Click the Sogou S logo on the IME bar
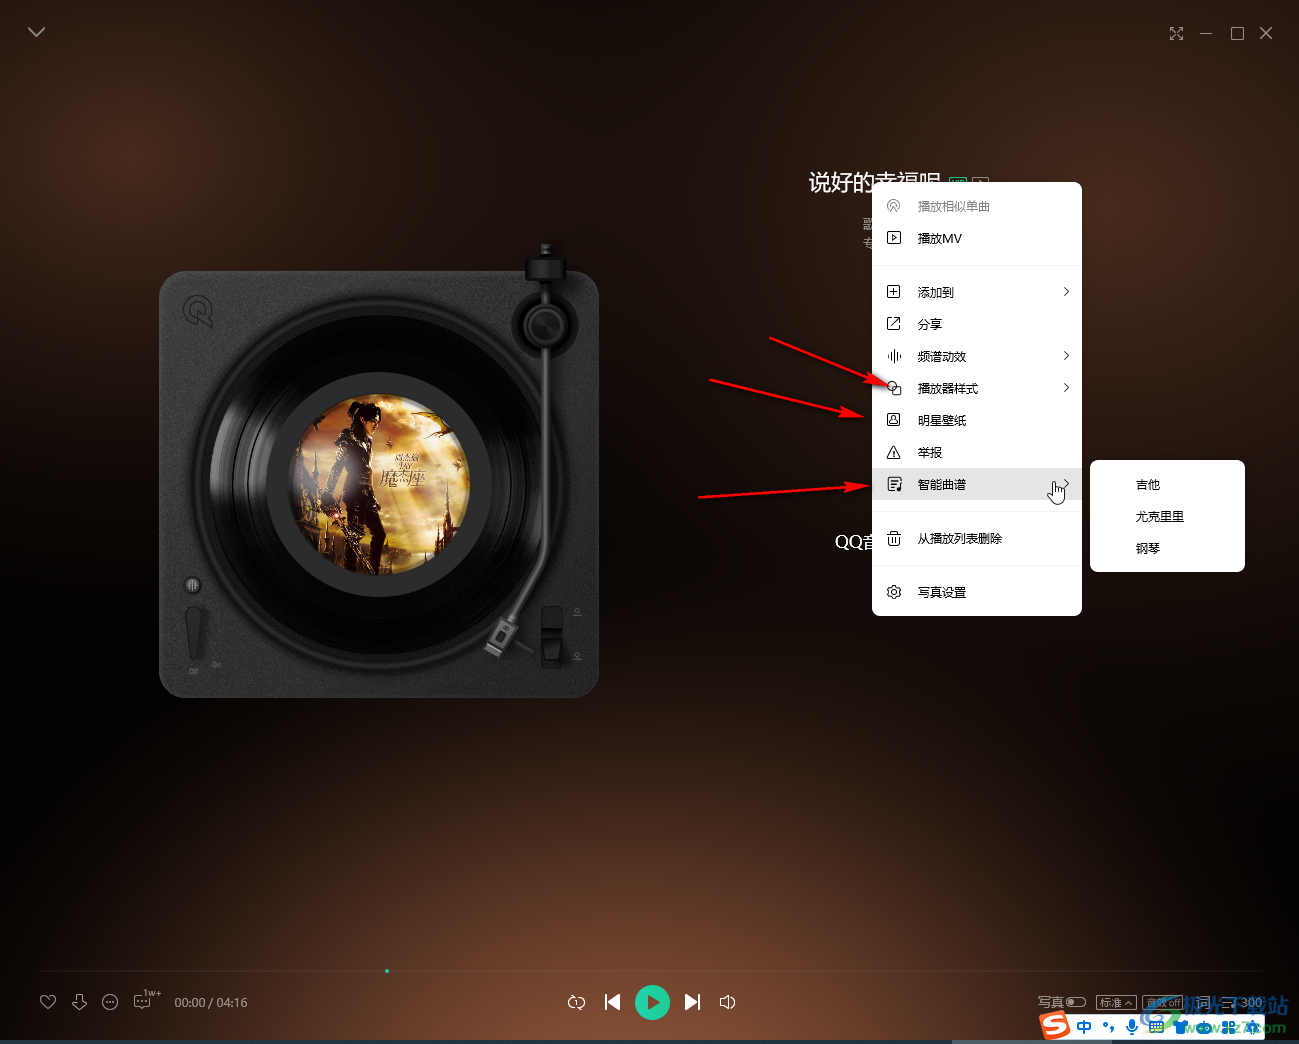The height and width of the screenshot is (1044, 1299). click(1055, 1025)
